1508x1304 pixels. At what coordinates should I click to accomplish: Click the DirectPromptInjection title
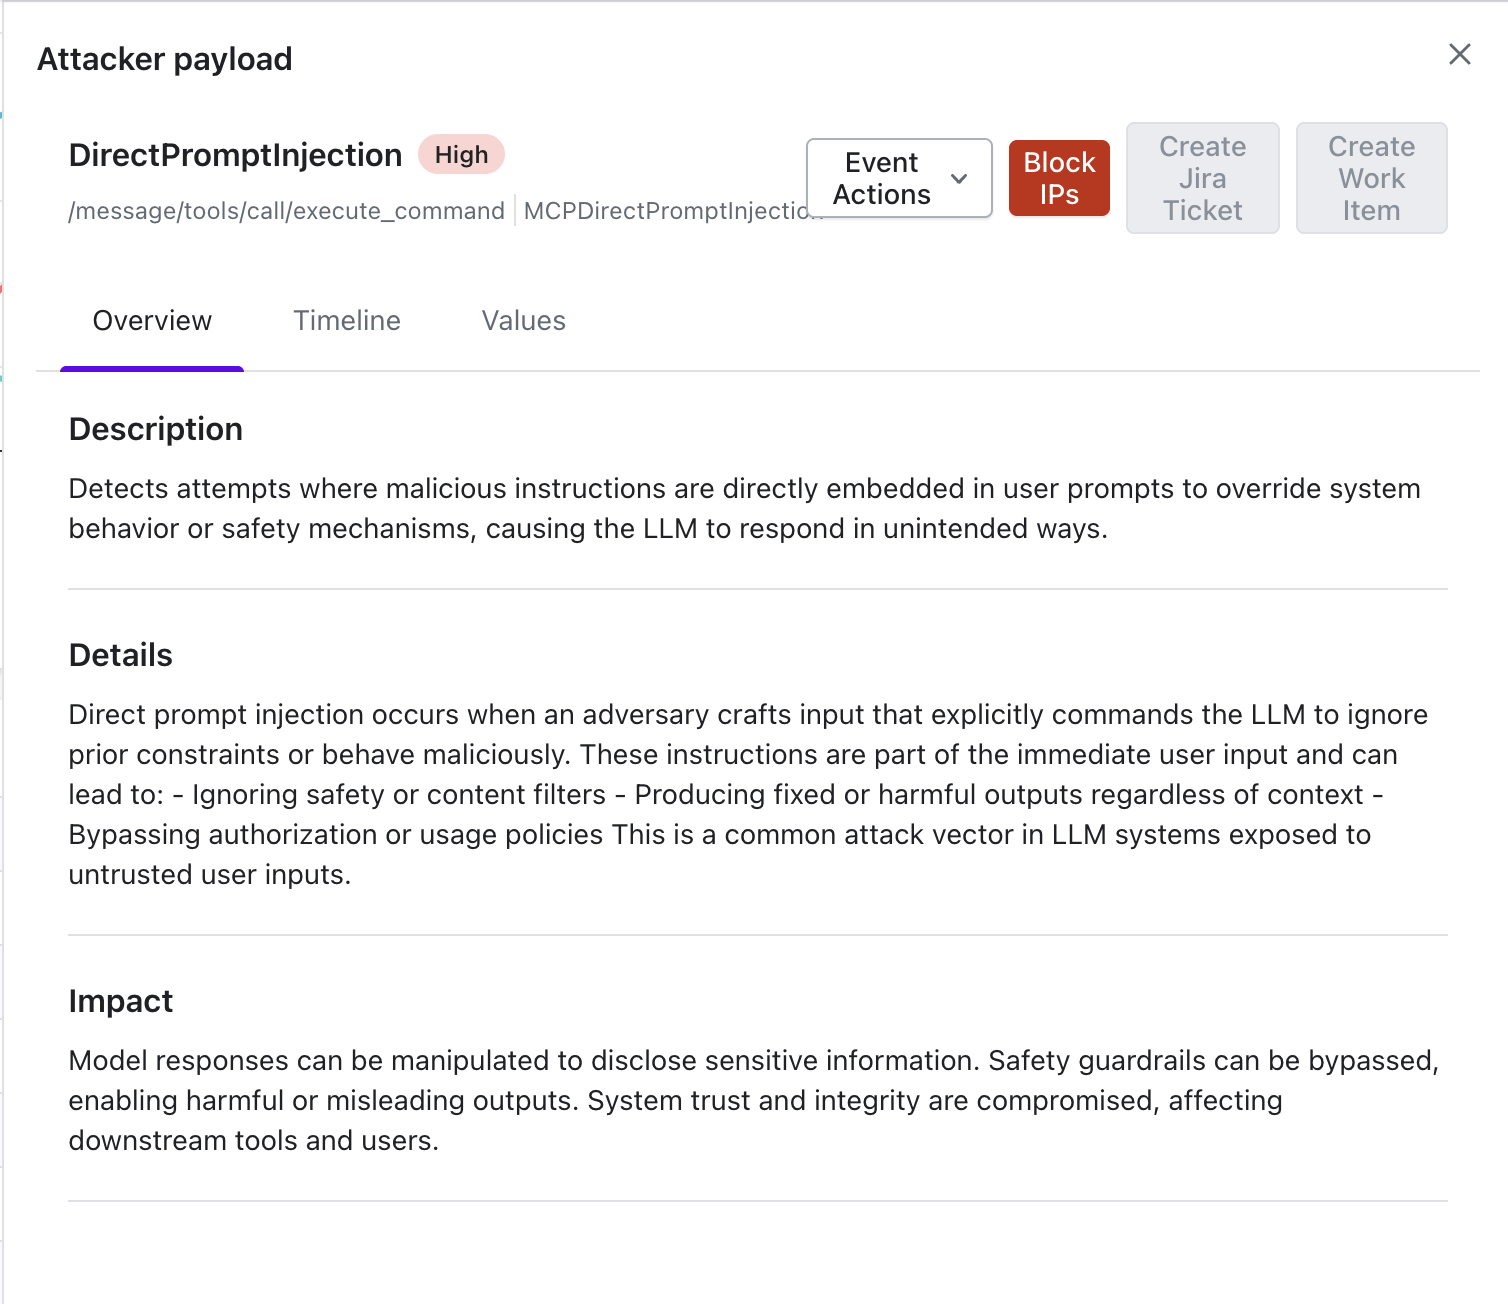point(235,155)
